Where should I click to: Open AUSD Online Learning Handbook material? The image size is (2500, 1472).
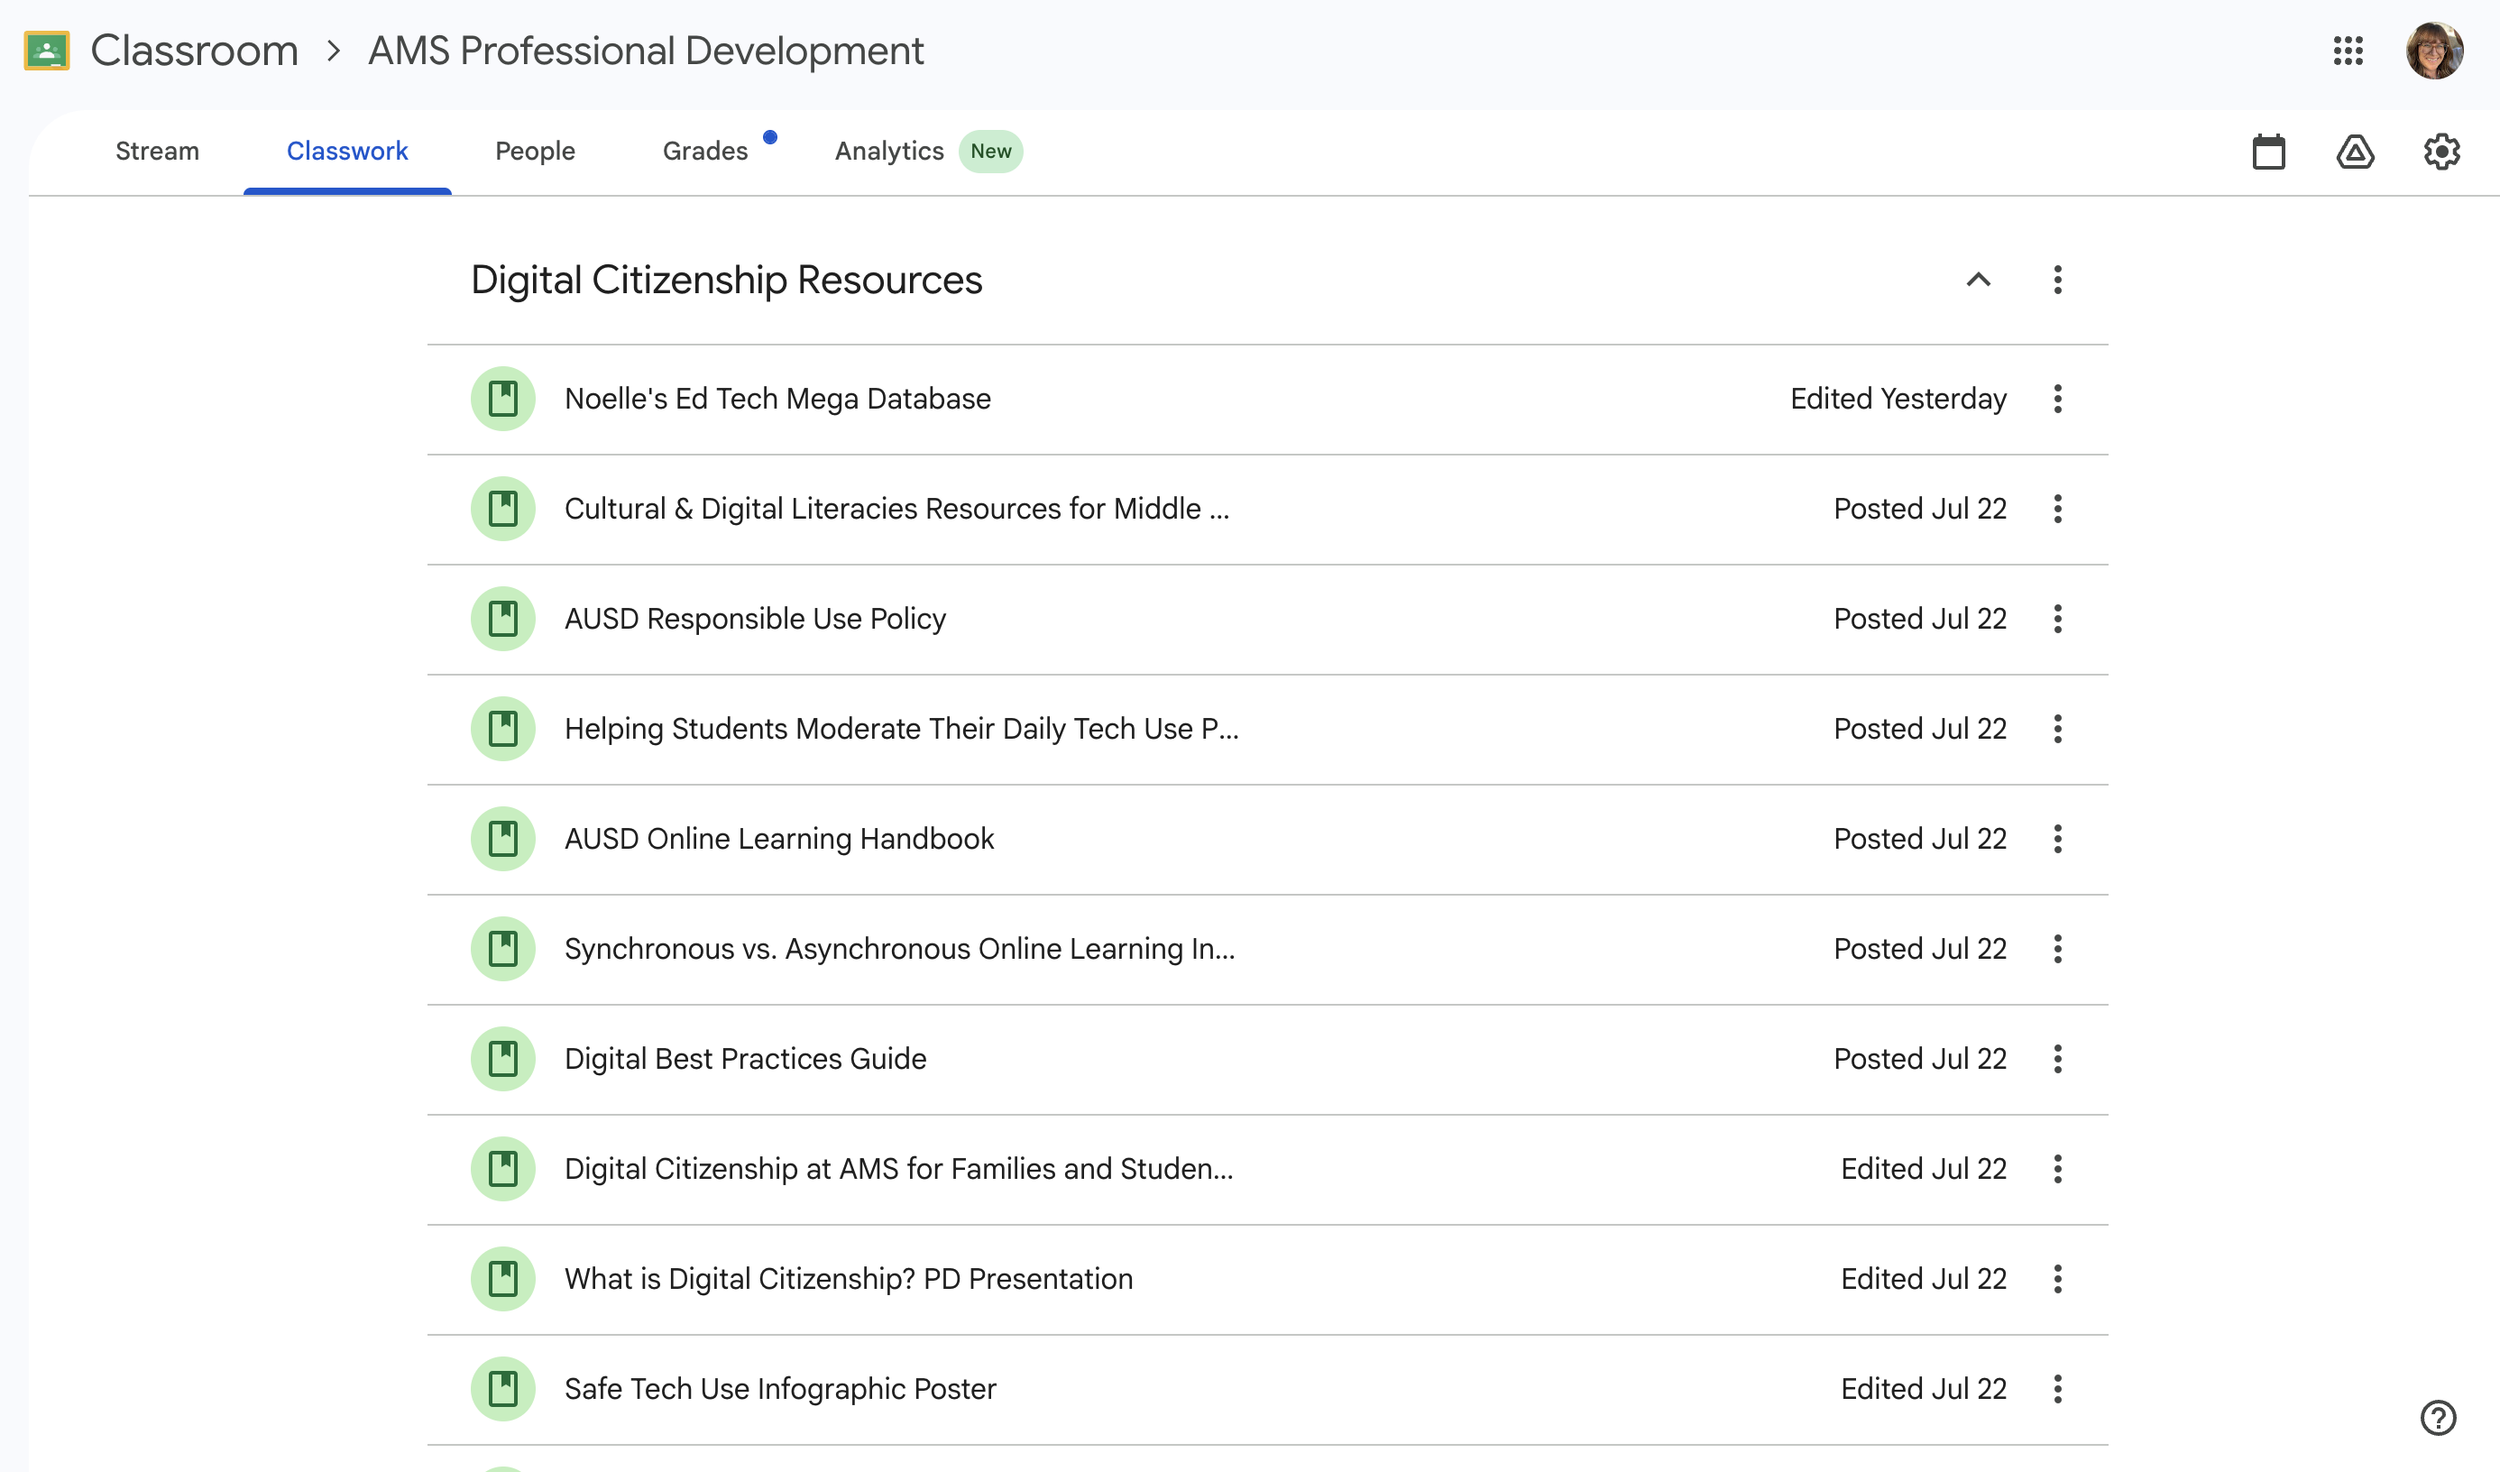click(779, 839)
